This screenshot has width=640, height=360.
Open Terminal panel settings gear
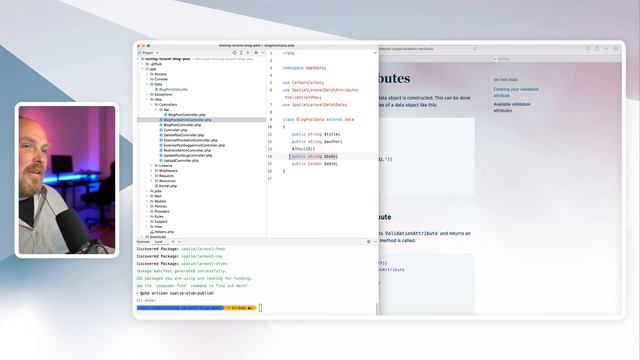369,242
